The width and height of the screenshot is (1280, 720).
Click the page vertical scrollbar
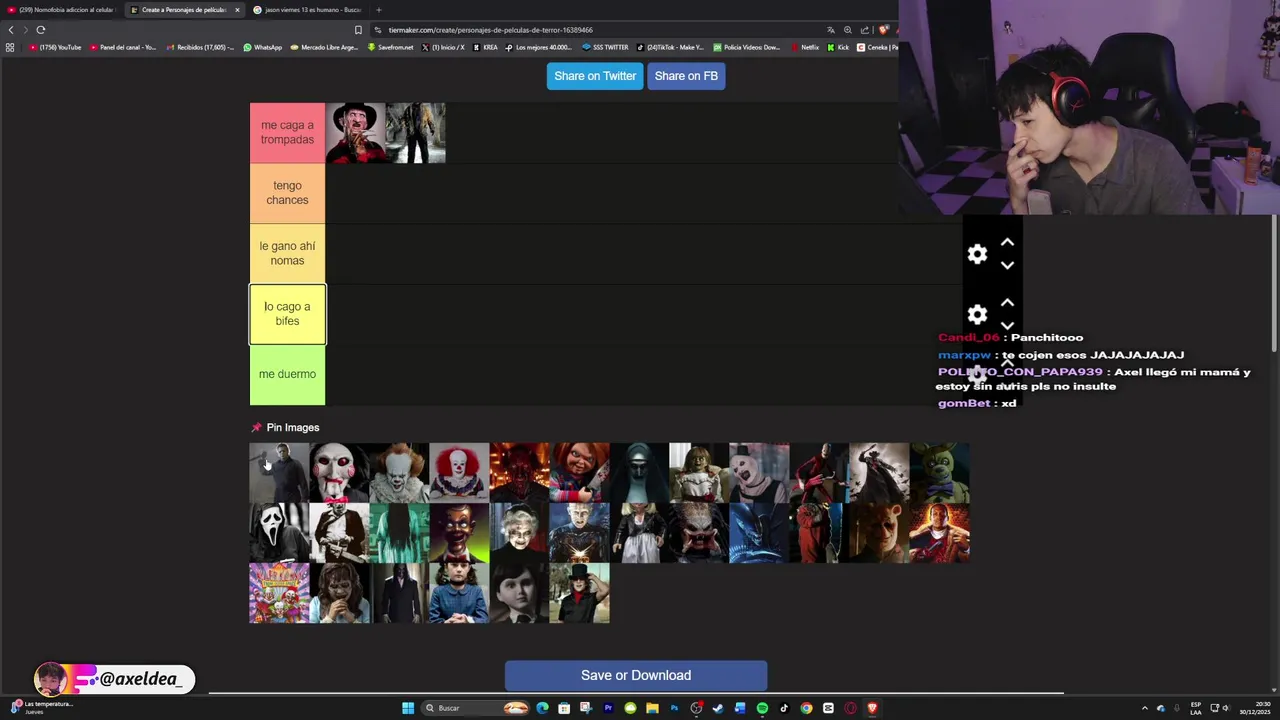pos(1274,285)
